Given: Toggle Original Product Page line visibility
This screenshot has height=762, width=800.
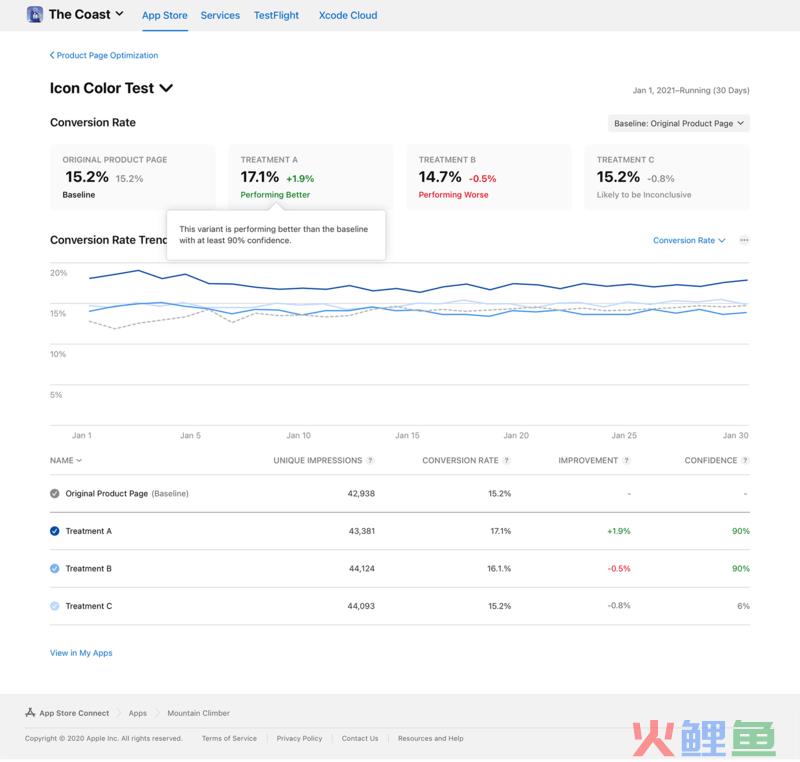Looking at the screenshot, I should point(55,493).
